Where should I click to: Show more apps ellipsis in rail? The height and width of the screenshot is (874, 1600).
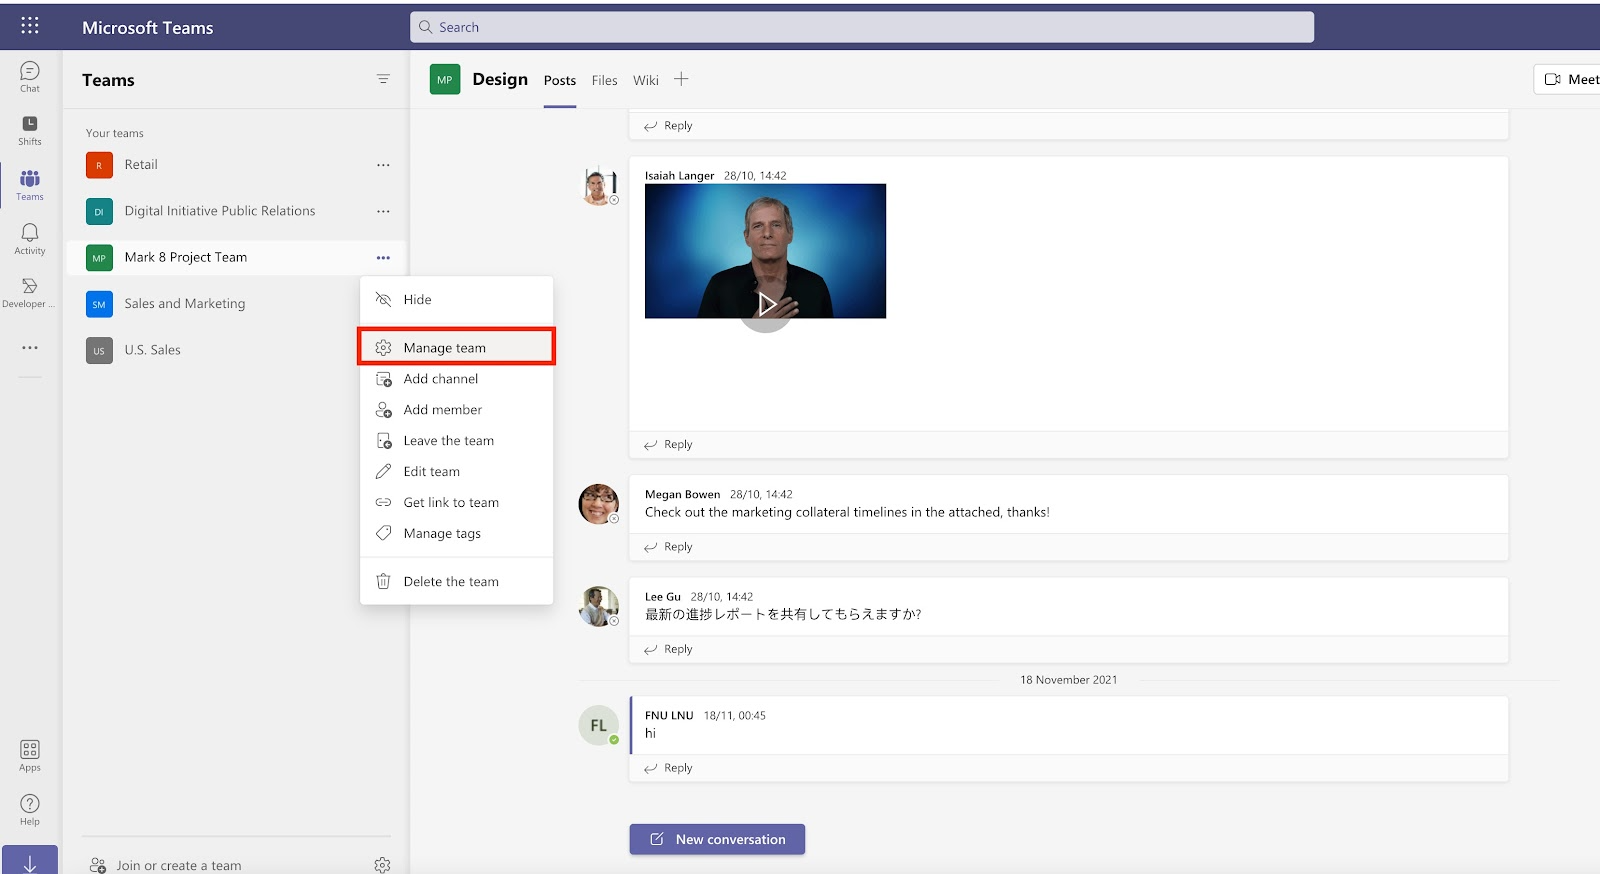(x=30, y=347)
